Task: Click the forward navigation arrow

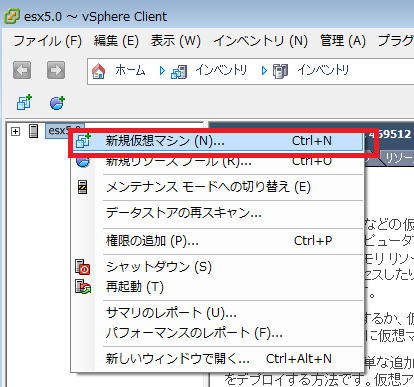Action: click(56, 70)
